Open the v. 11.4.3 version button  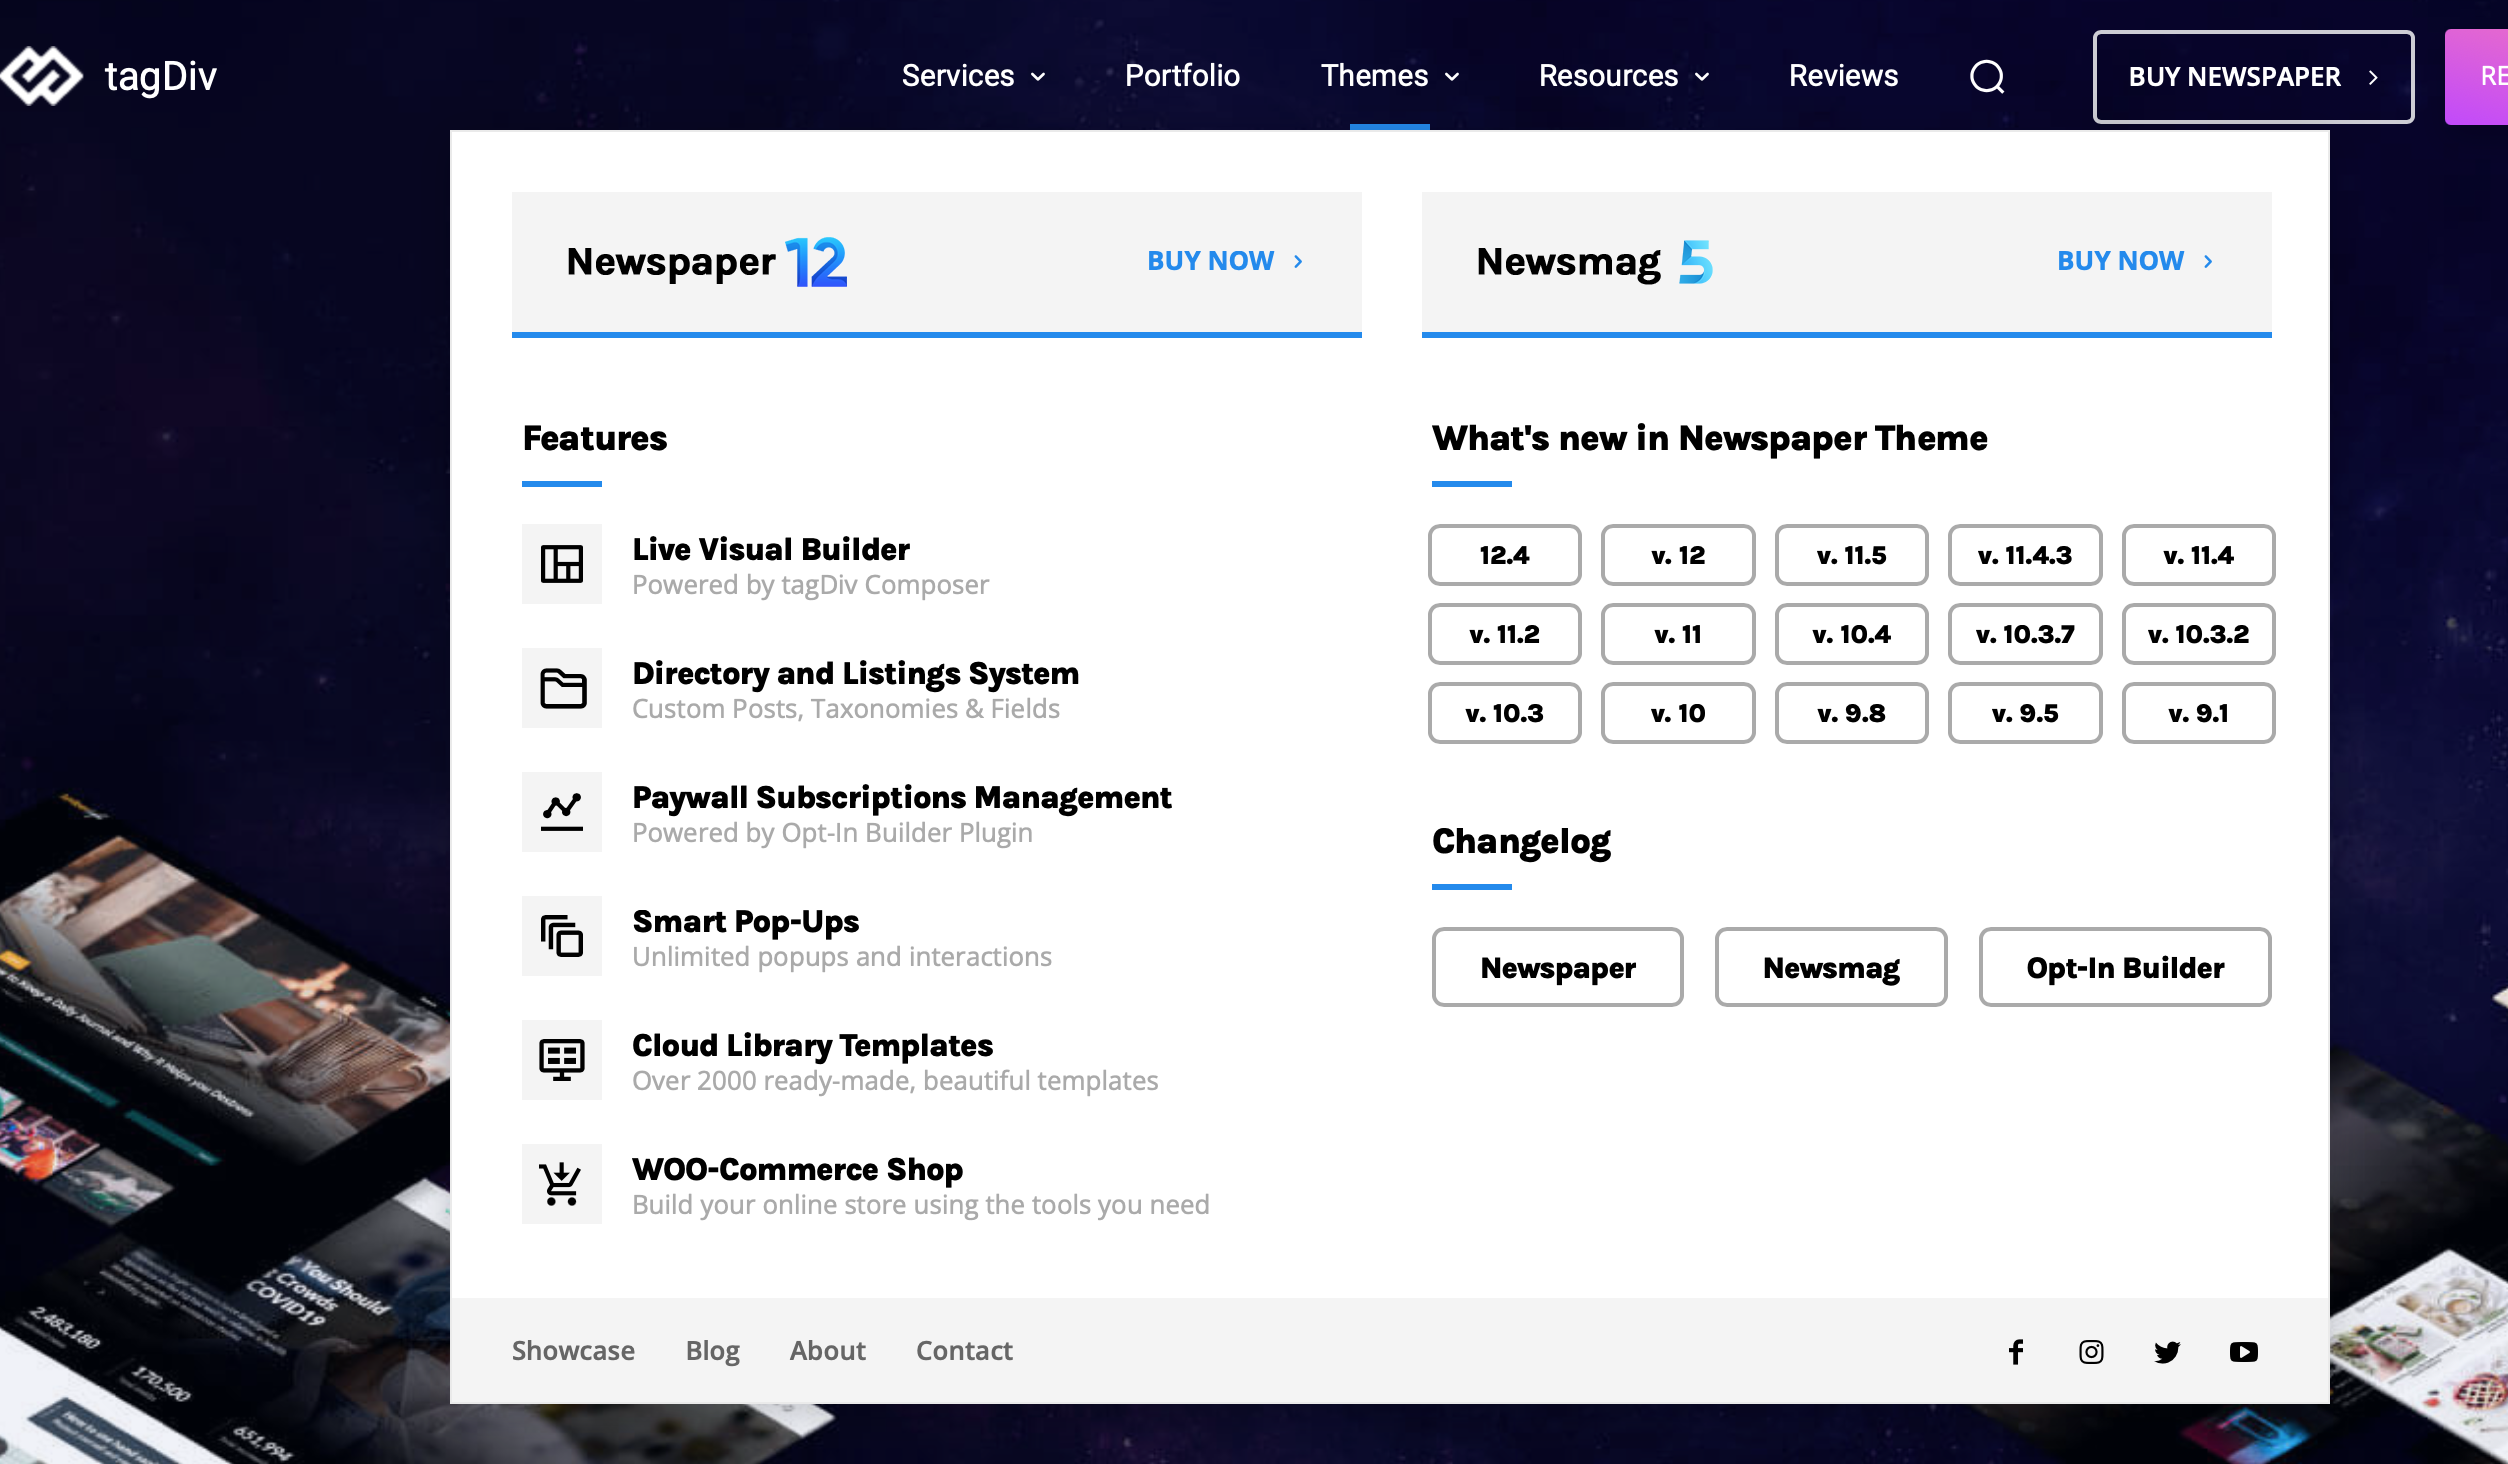coord(2025,555)
